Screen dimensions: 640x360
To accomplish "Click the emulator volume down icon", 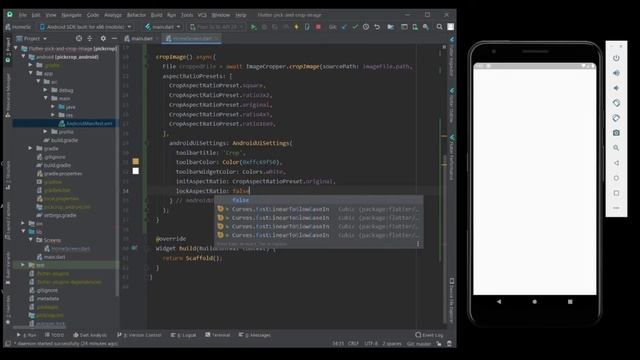I will click(616, 88).
